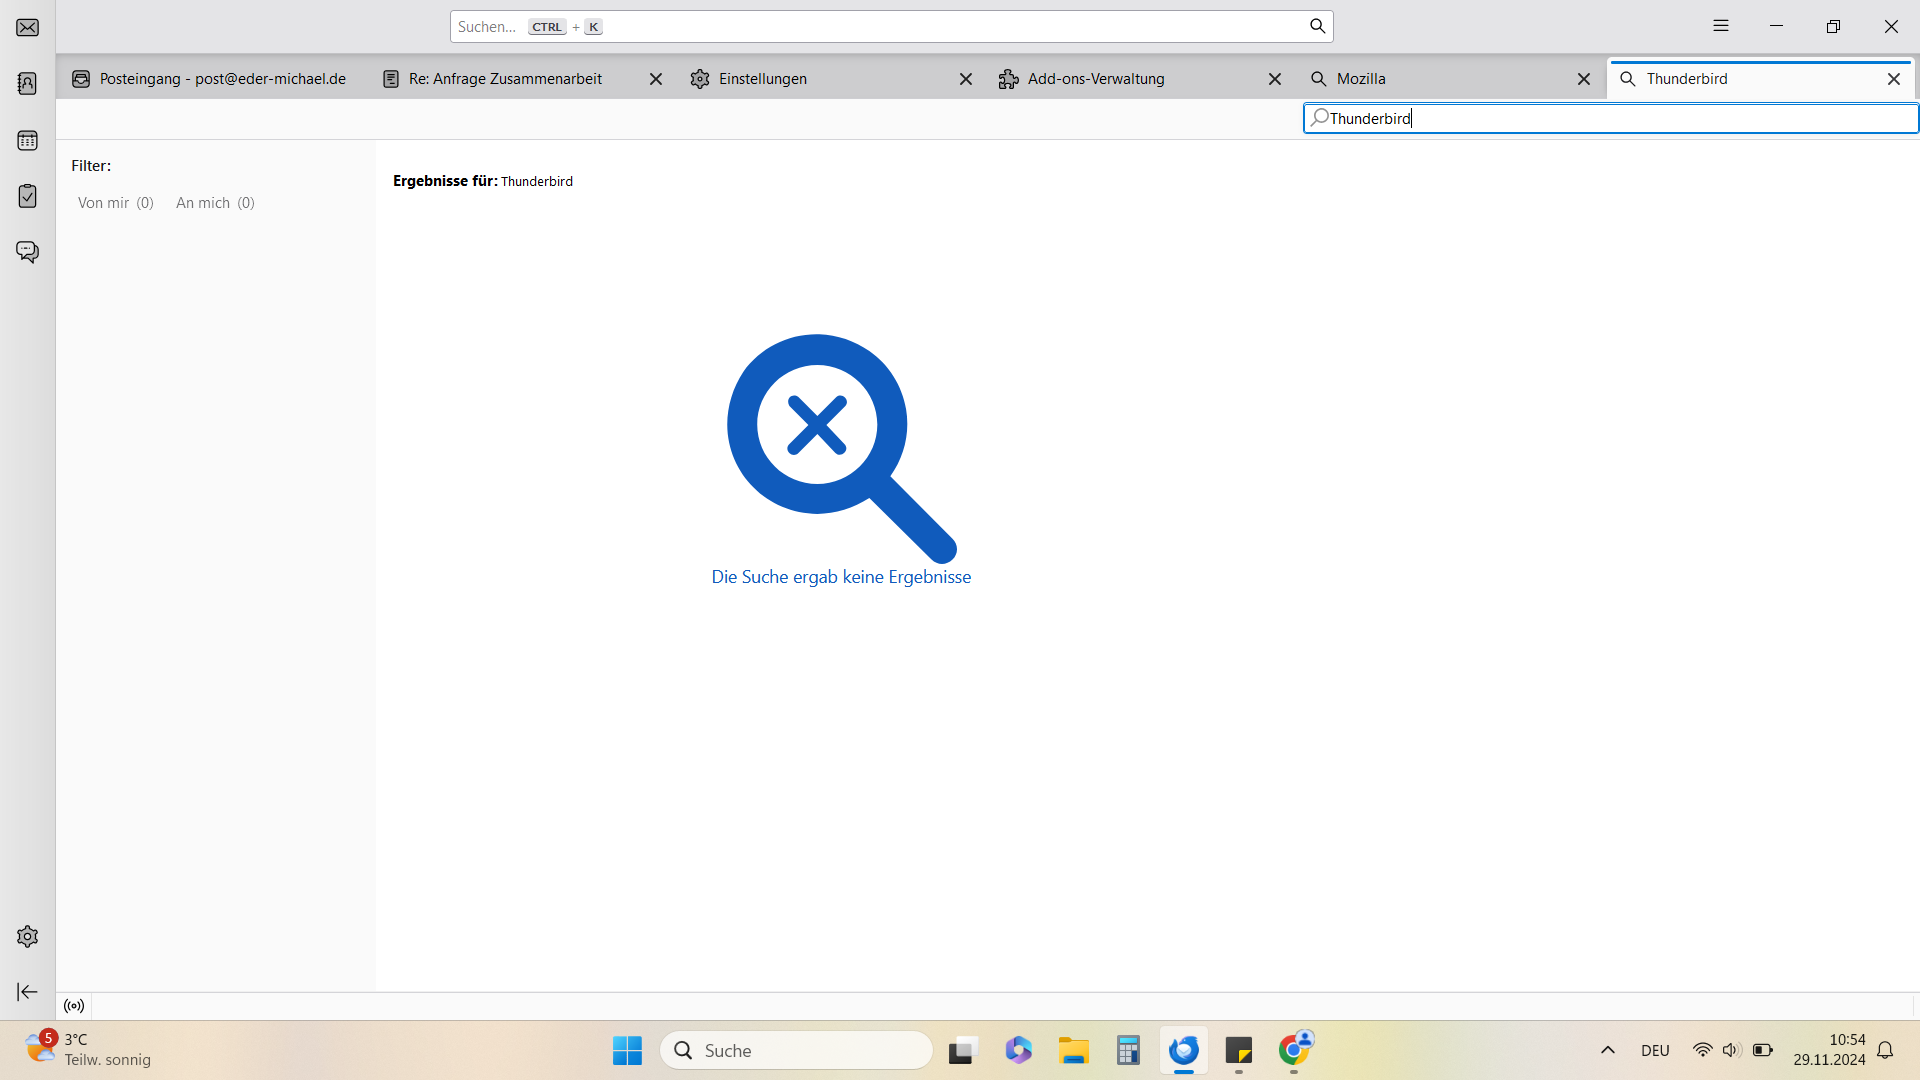This screenshot has height=1080, width=1920.
Task: Open the Thunderbird hamburger menu
Action: tap(1720, 27)
